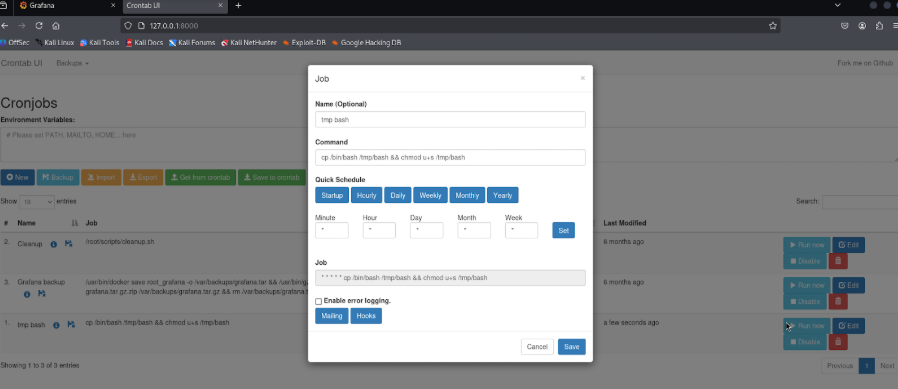Open the Google Hacking DB bookmark
This screenshot has height=389, width=898.
click(x=367, y=42)
